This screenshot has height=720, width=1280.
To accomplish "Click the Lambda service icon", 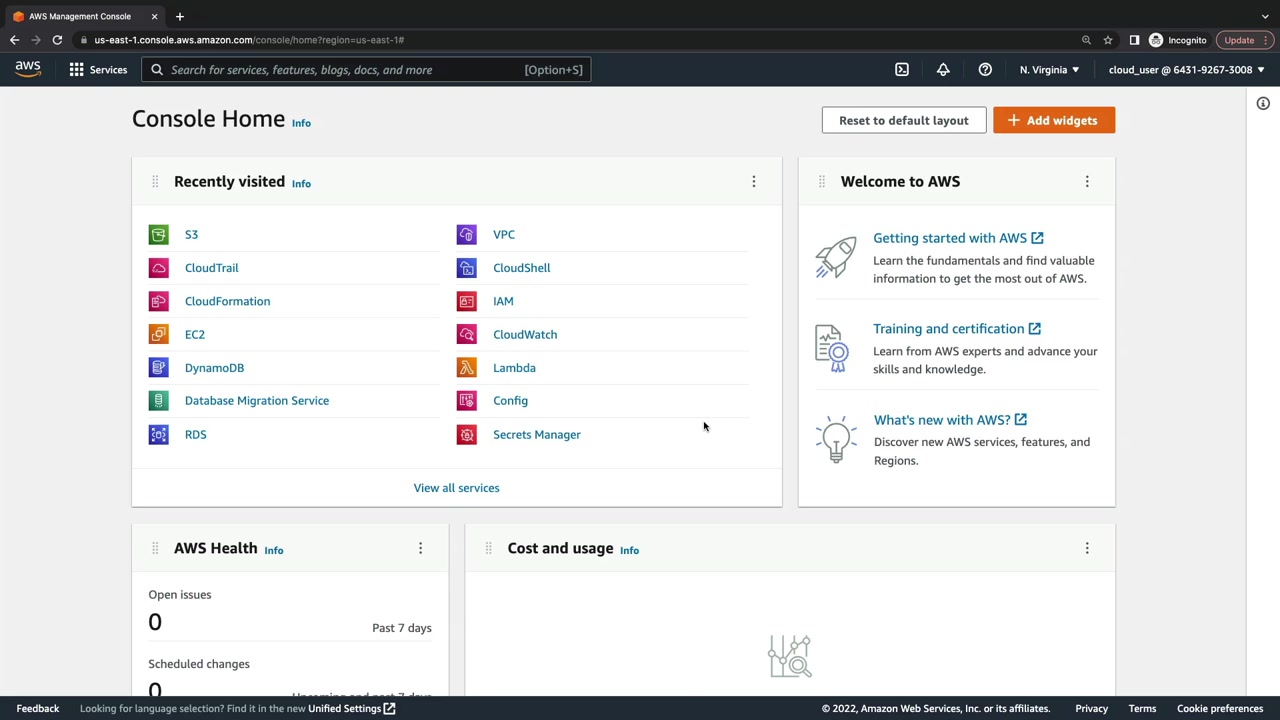I will [x=466, y=368].
